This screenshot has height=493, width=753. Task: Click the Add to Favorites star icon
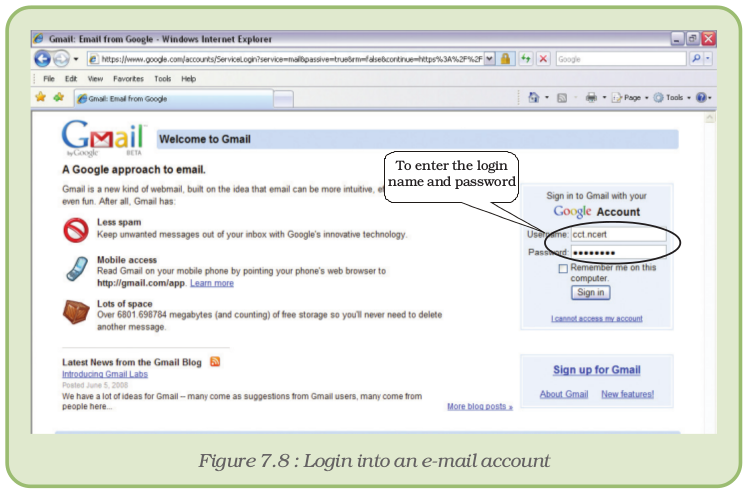[x=59, y=97]
